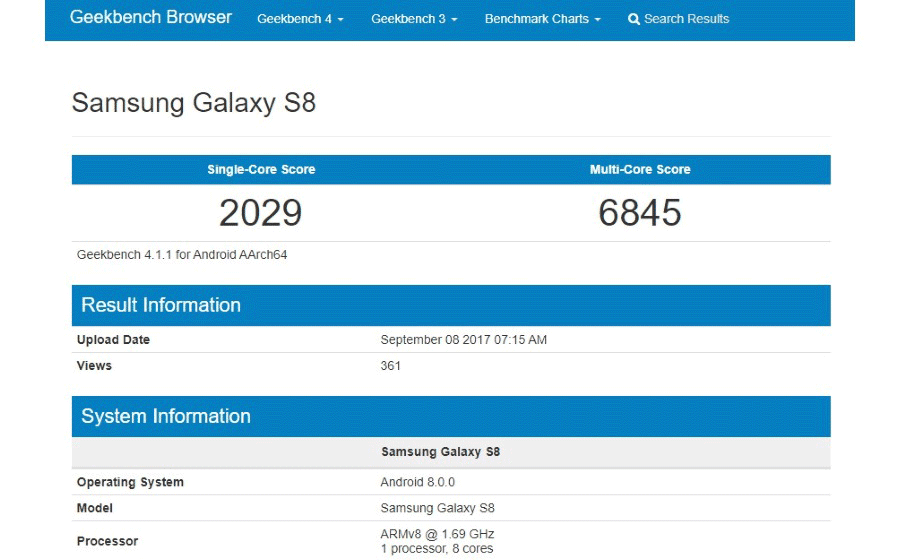The height and width of the screenshot is (560, 900).
Task: Click the Single-Core Score header
Action: [x=261, y=169]
